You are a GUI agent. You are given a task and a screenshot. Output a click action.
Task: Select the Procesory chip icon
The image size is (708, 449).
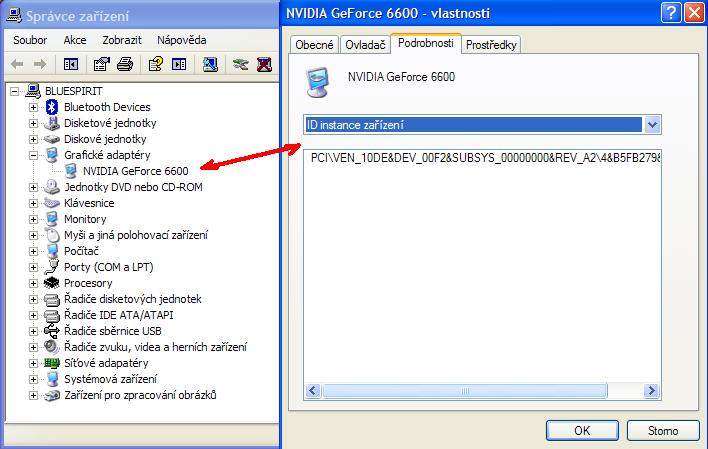click(51, 283)
